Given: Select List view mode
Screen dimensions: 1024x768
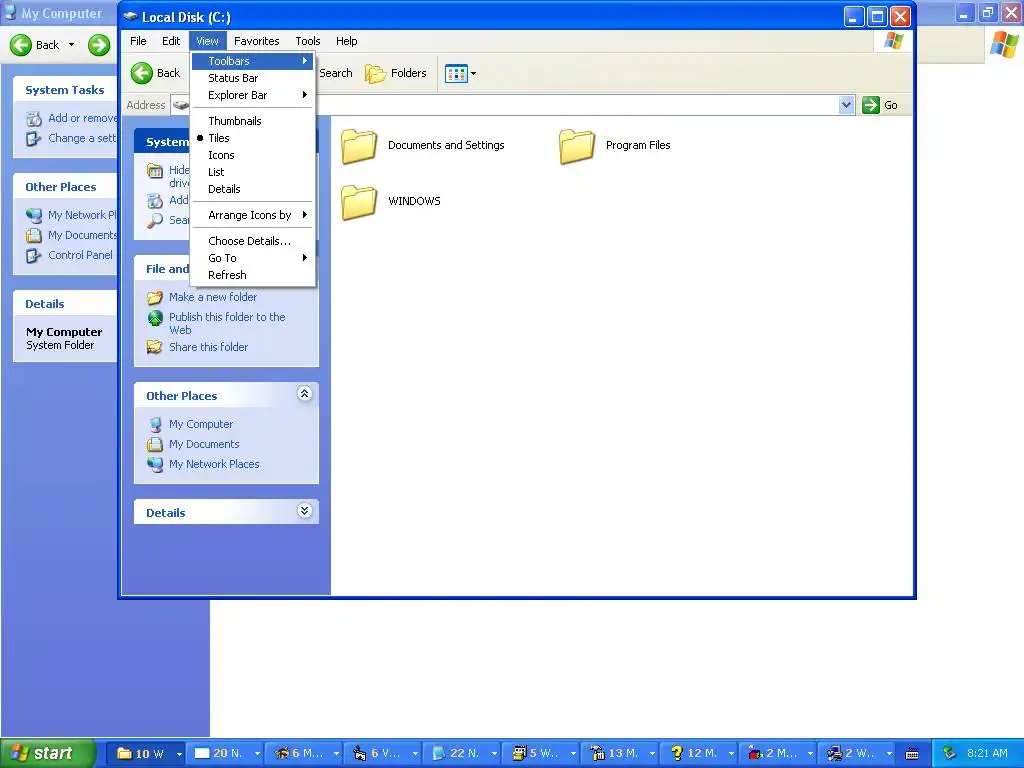Looking at the screenshot, I should [x=253, y=172].
